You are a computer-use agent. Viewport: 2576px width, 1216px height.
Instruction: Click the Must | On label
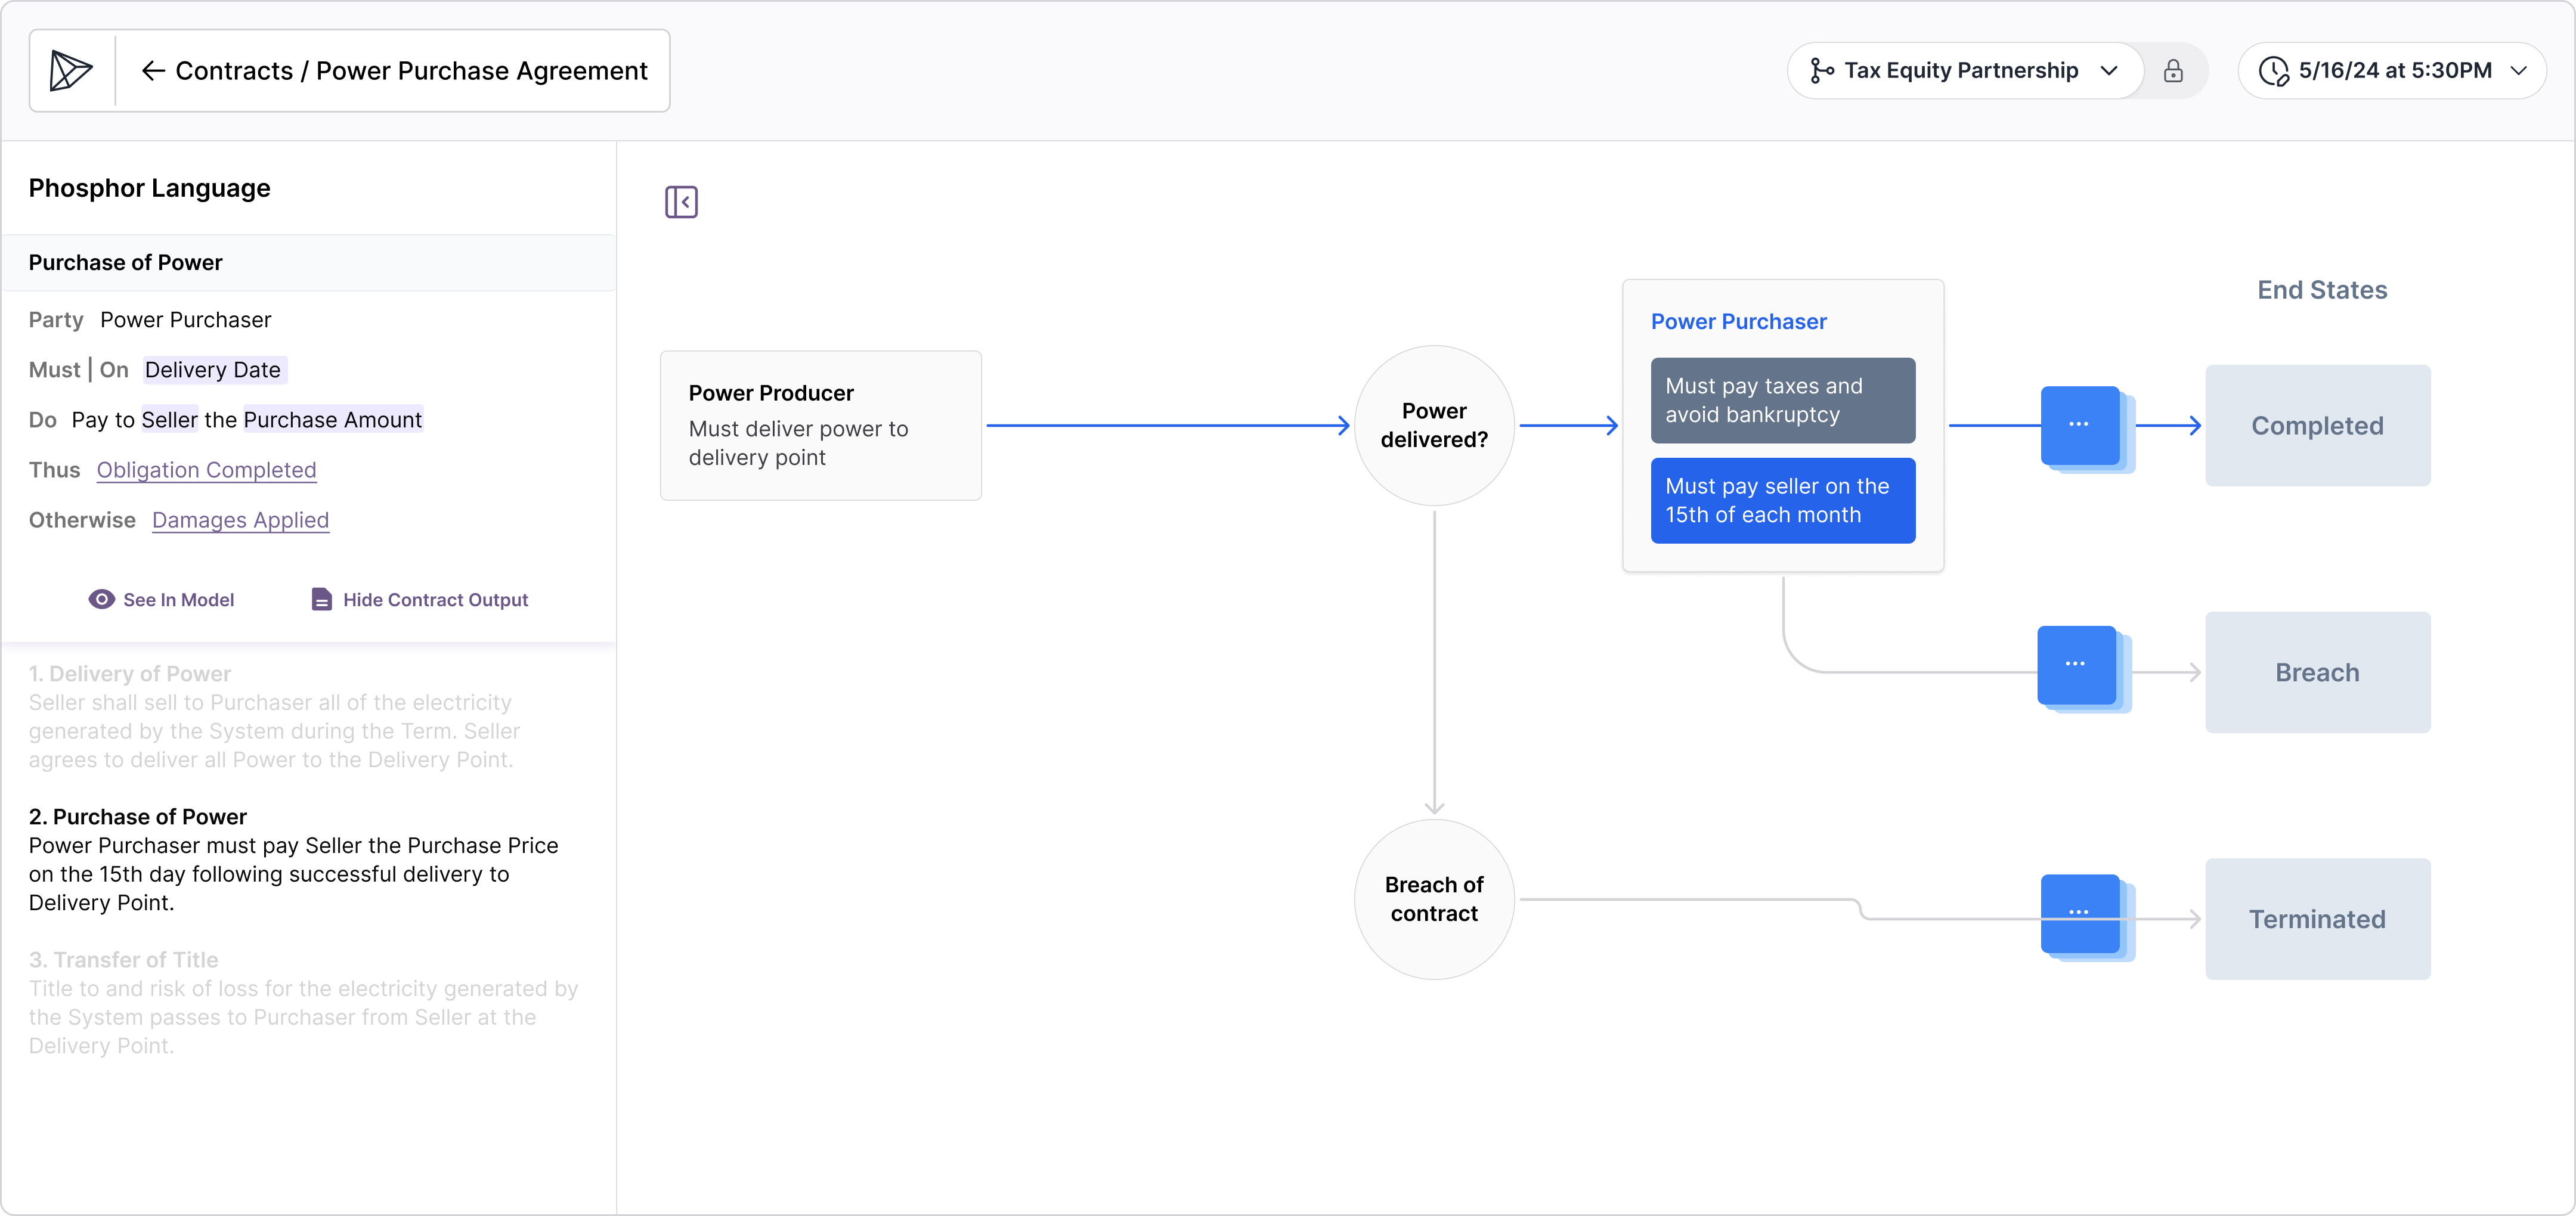click(78, 370)
